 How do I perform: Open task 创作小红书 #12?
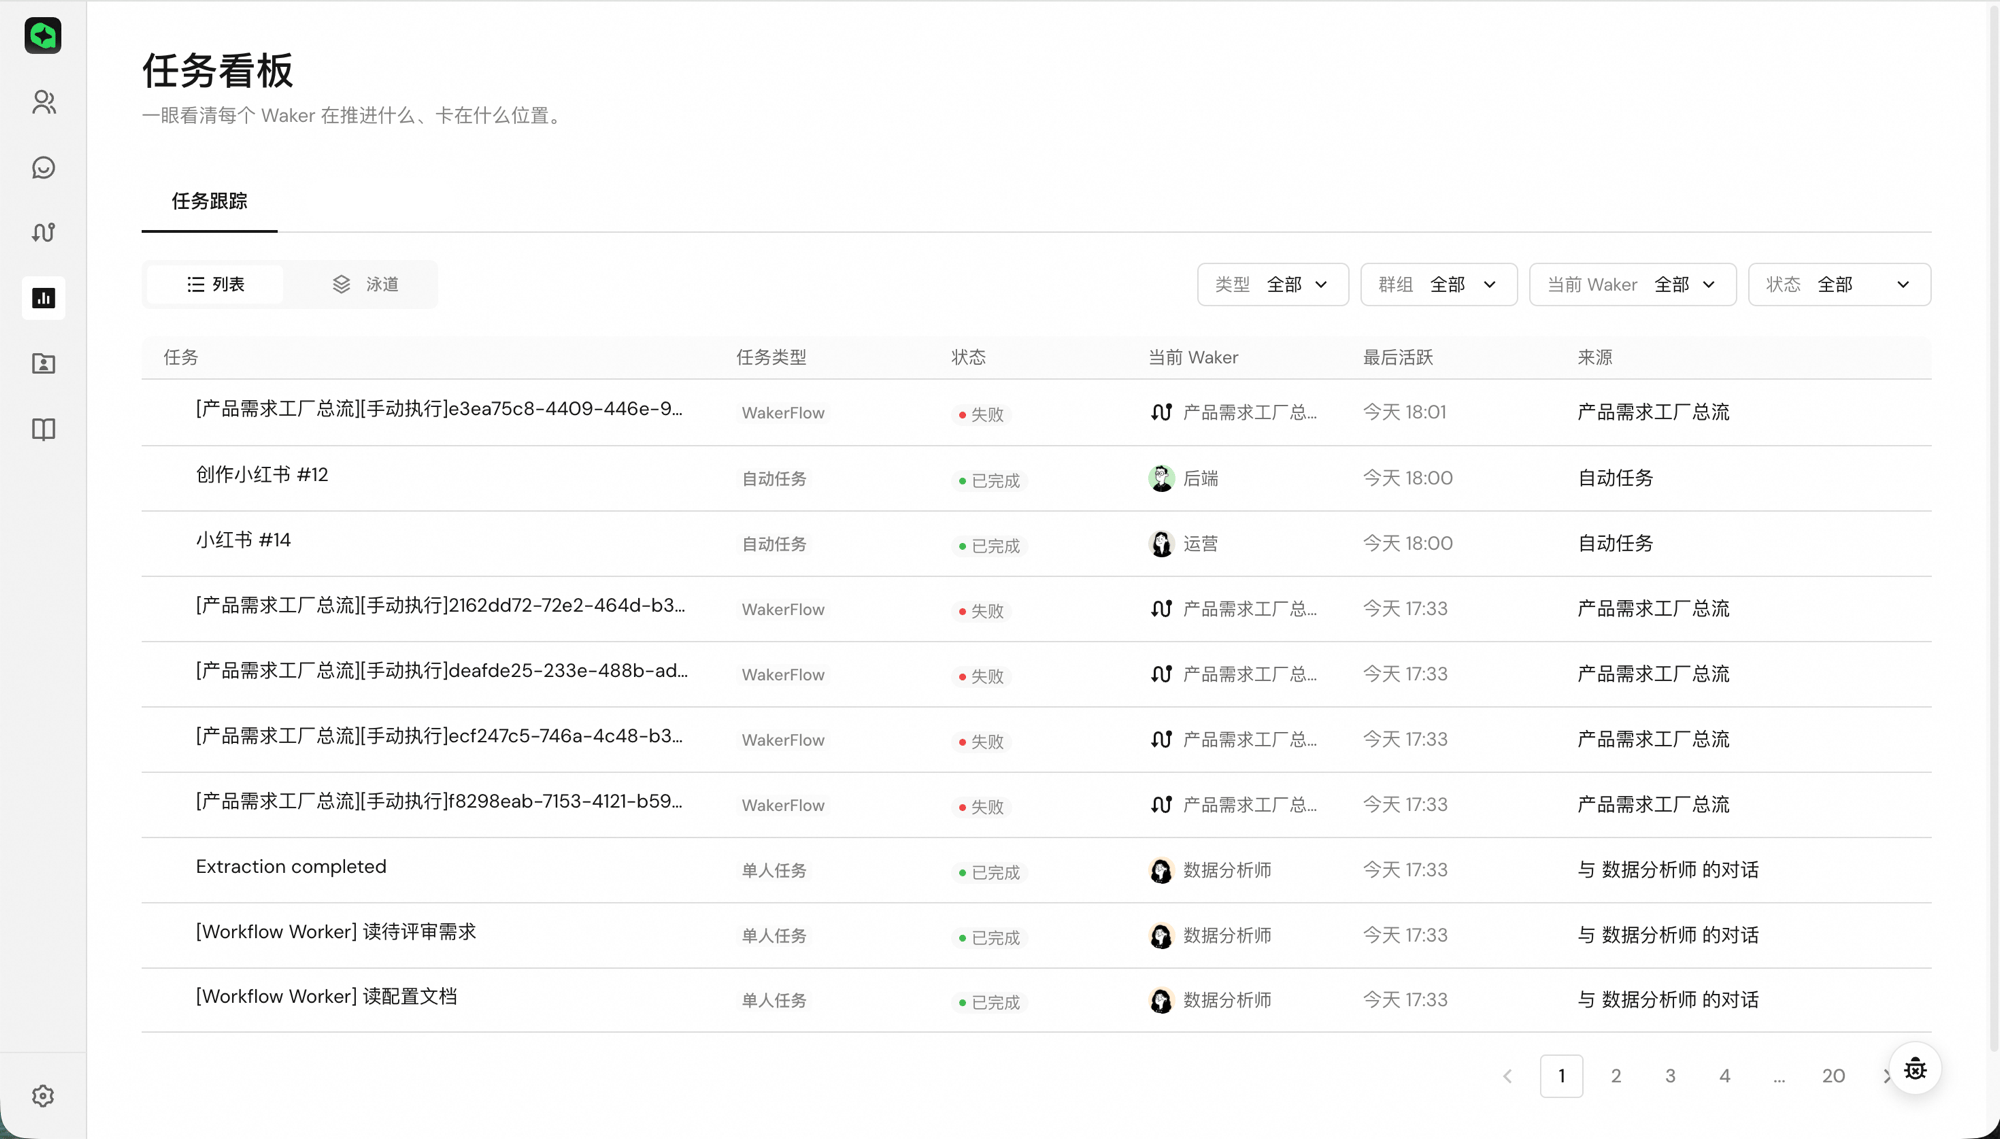(x=262, y=475)
